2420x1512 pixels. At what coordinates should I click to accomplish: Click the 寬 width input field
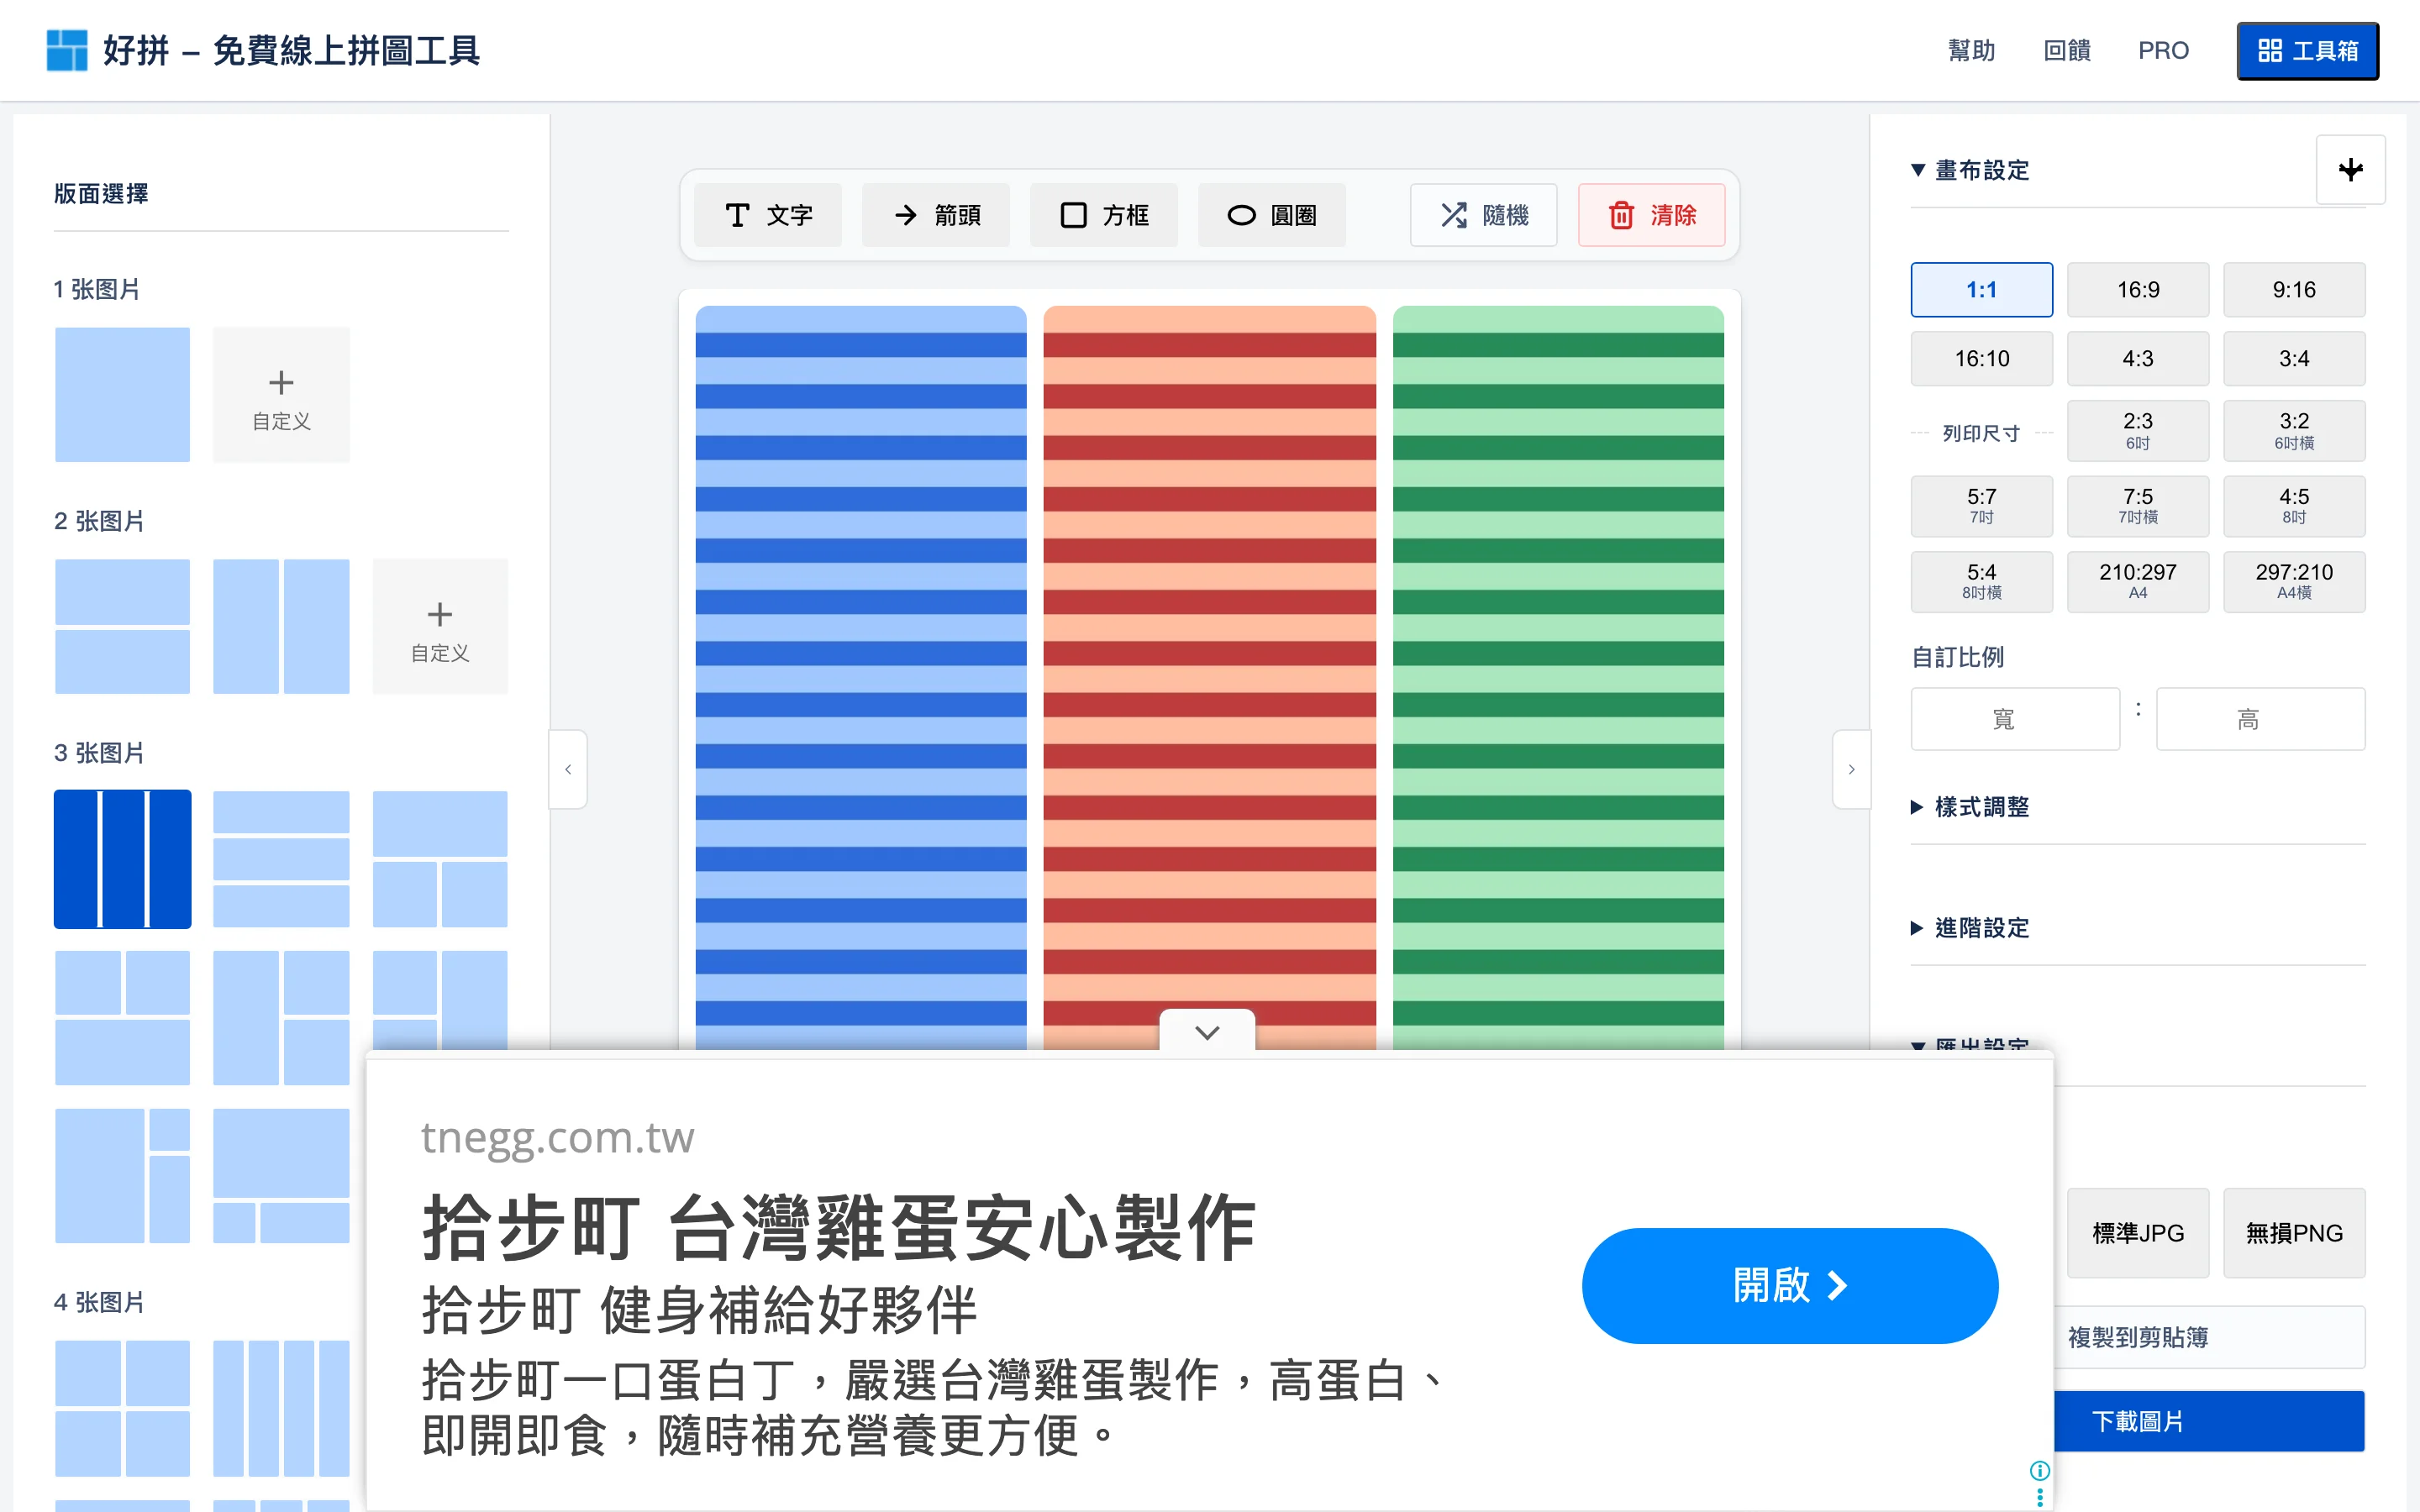click(2015, 719)
